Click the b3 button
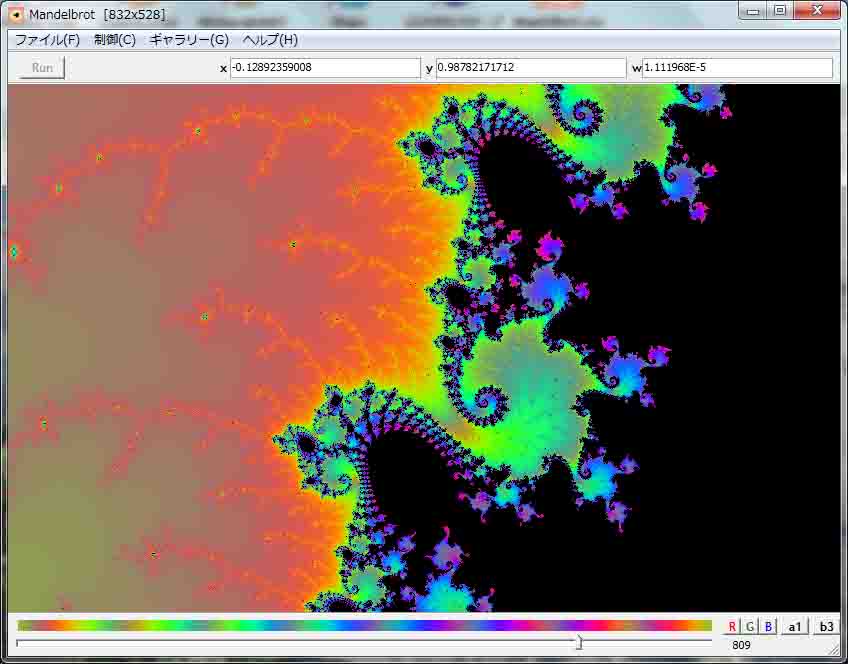Viewport: 848px width, 664px height. pyautogui.click(x=826, y=627)
